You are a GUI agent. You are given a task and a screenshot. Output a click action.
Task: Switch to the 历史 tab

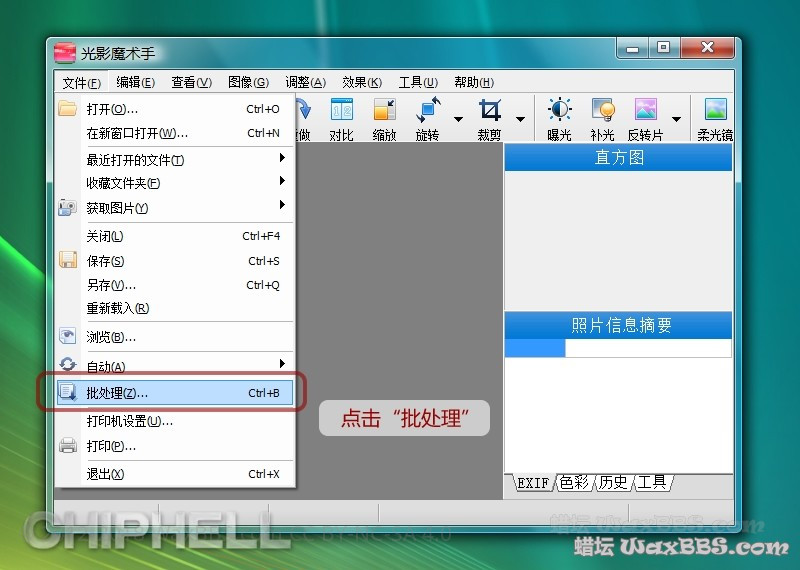point(613,483)
